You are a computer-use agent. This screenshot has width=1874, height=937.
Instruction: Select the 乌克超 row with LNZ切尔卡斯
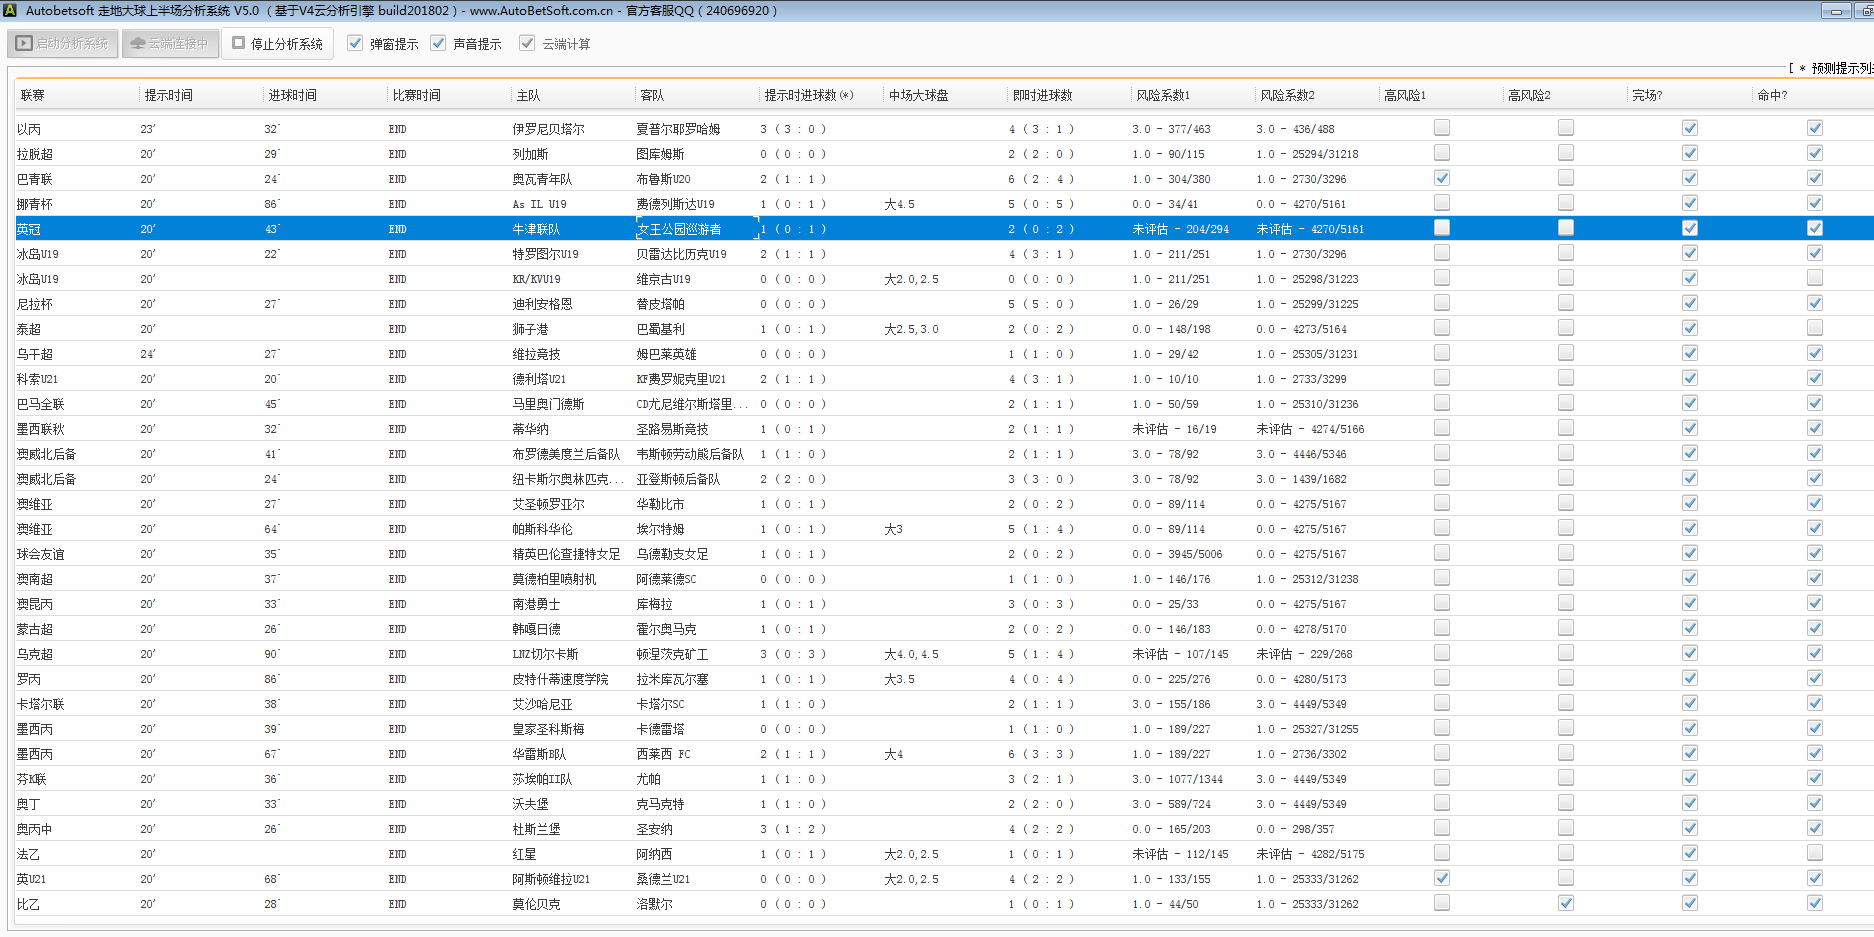coord(545,654)
